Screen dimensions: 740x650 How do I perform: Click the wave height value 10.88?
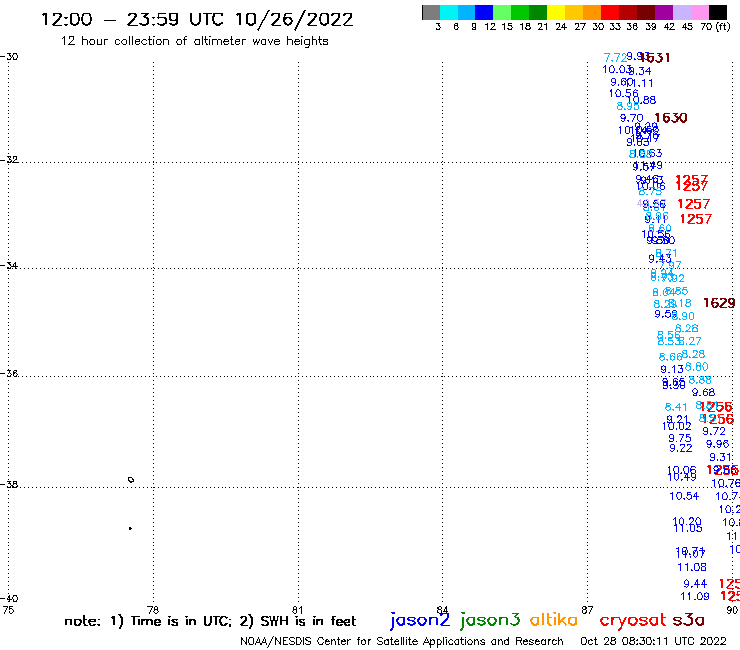(643, 100)
